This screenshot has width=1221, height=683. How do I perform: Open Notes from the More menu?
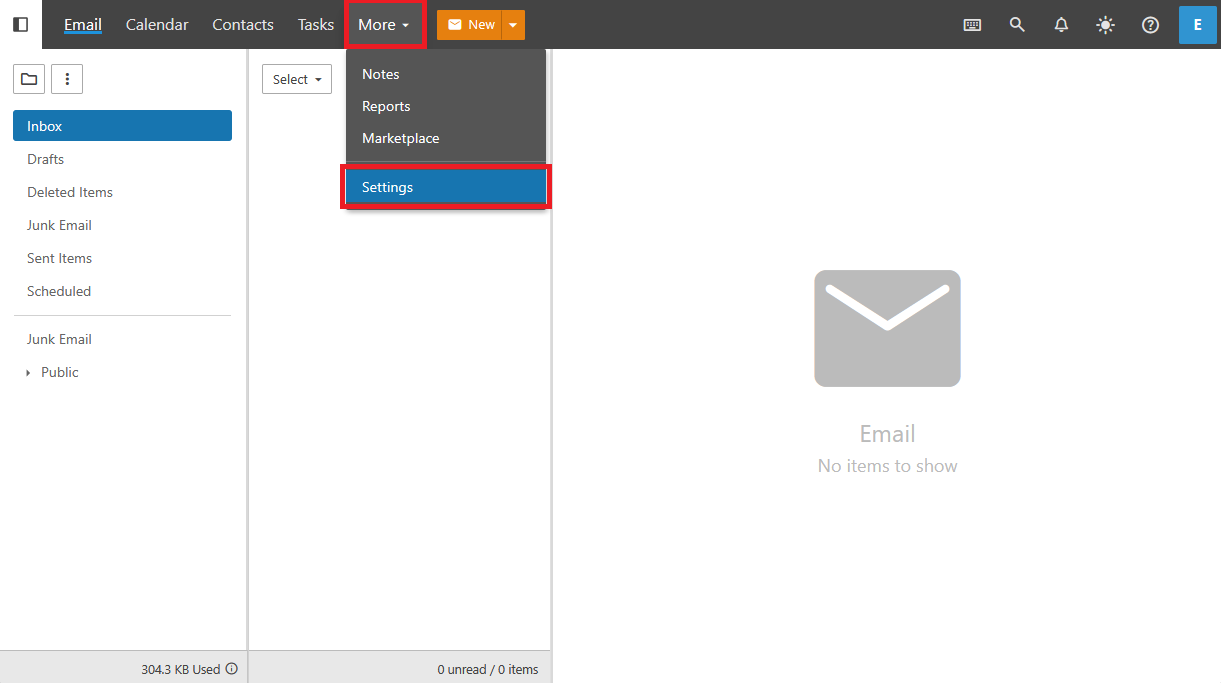381,74
